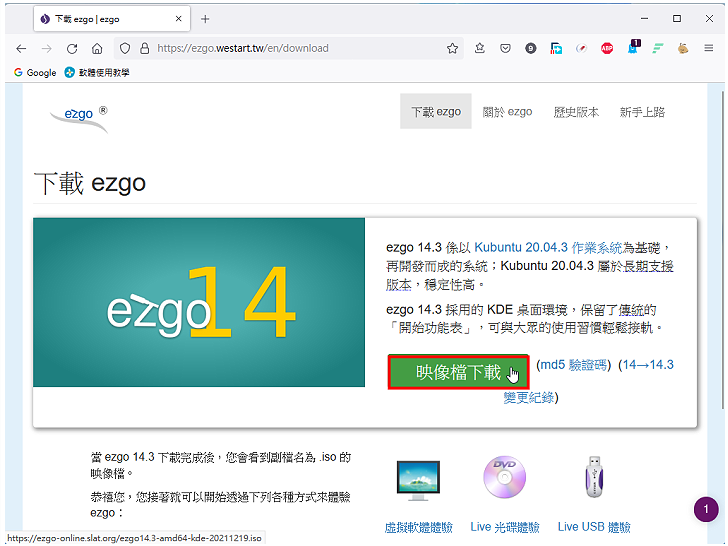Screen dimensions: 728x546
Task: Follow the Kubuntu 20.04.3 作業系統 link
Action: point(548,247)
